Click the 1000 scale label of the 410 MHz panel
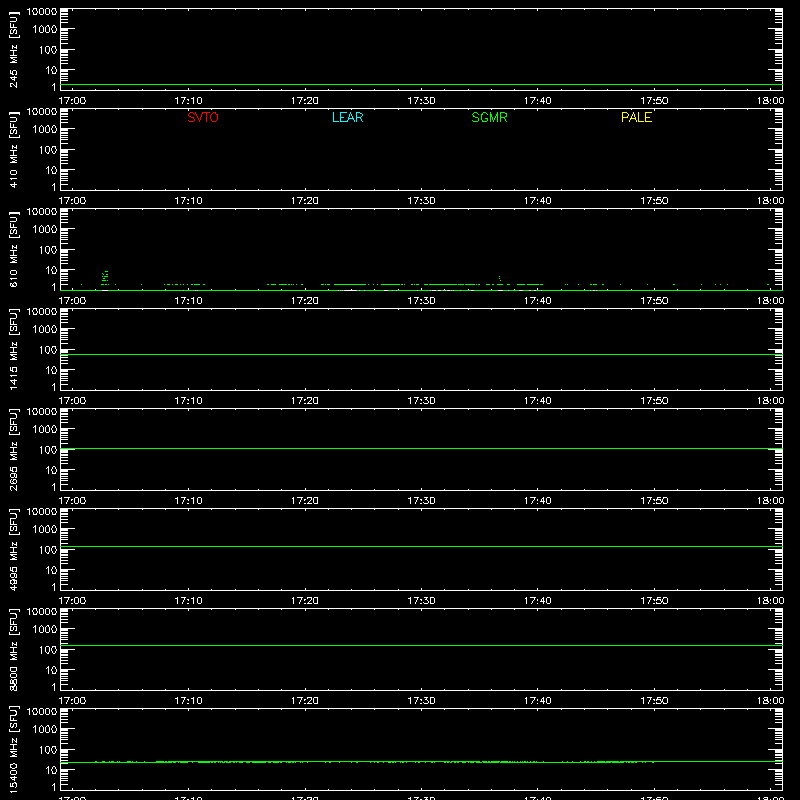The height and width of the screenshot is (800, 800). click(45, 129)
